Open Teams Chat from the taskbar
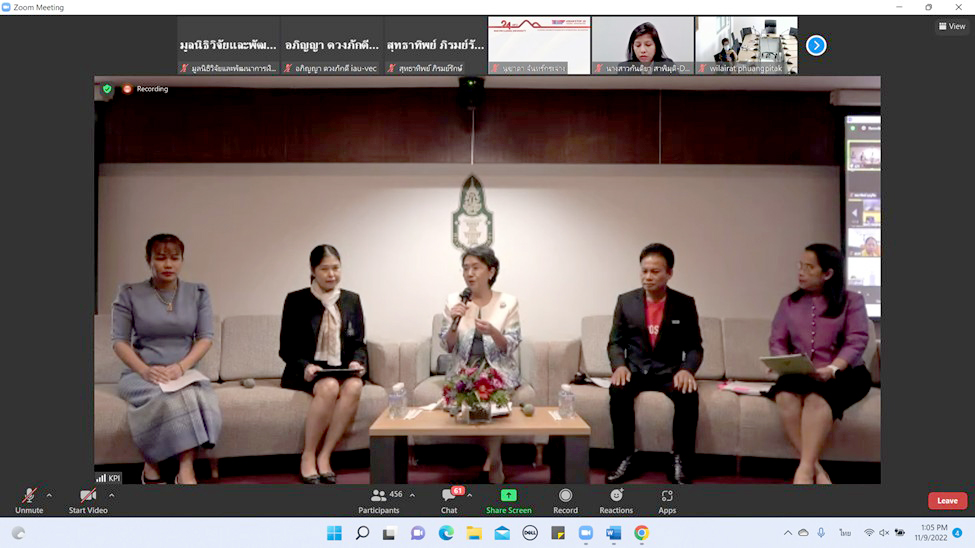This screenshot has height=548, width=975. coord(417,533)
